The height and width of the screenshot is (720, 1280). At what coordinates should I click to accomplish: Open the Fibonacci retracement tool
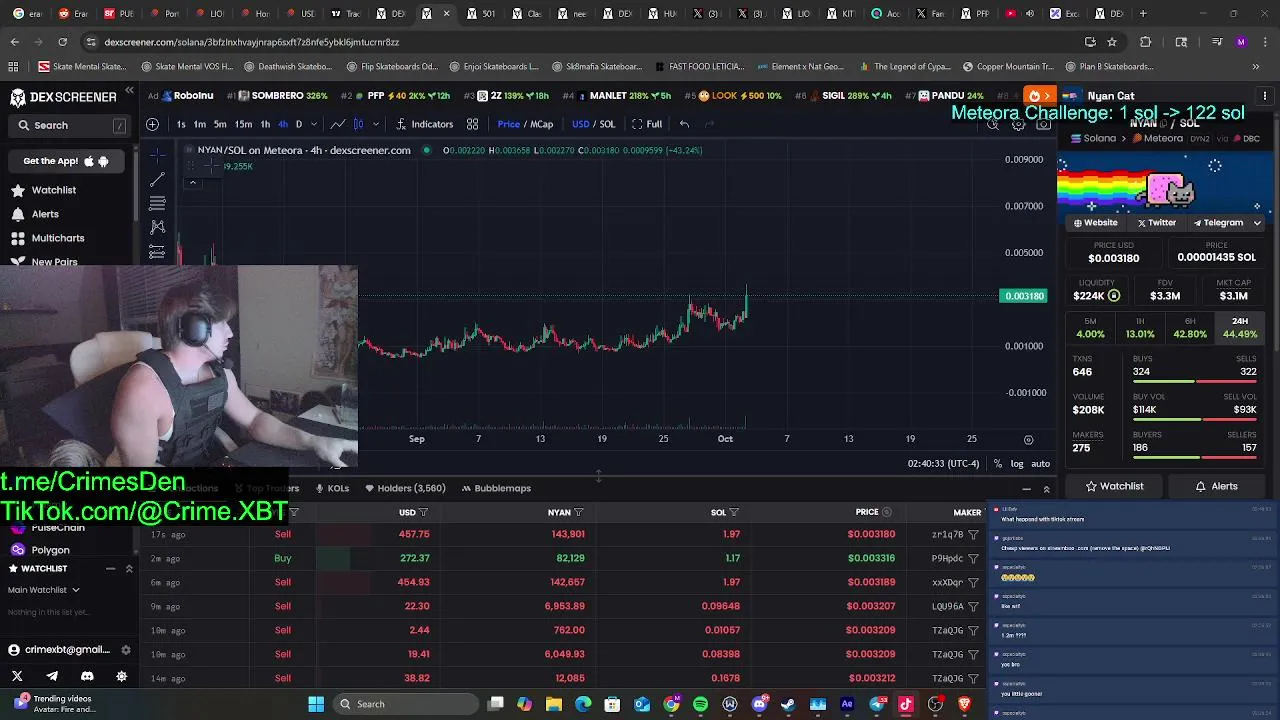[x=157, y=203]
